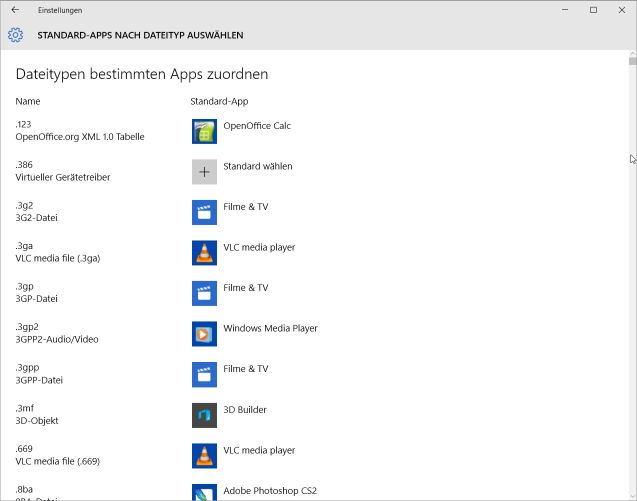Click the vertical scrollbar thumb
637x501 pixels.
coord(633,61)
